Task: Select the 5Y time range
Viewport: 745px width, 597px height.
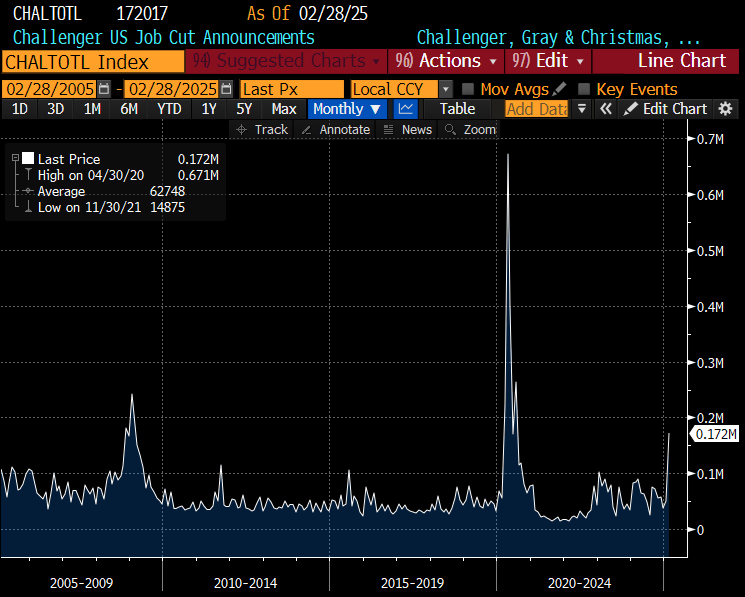Action: pos(244,109)
